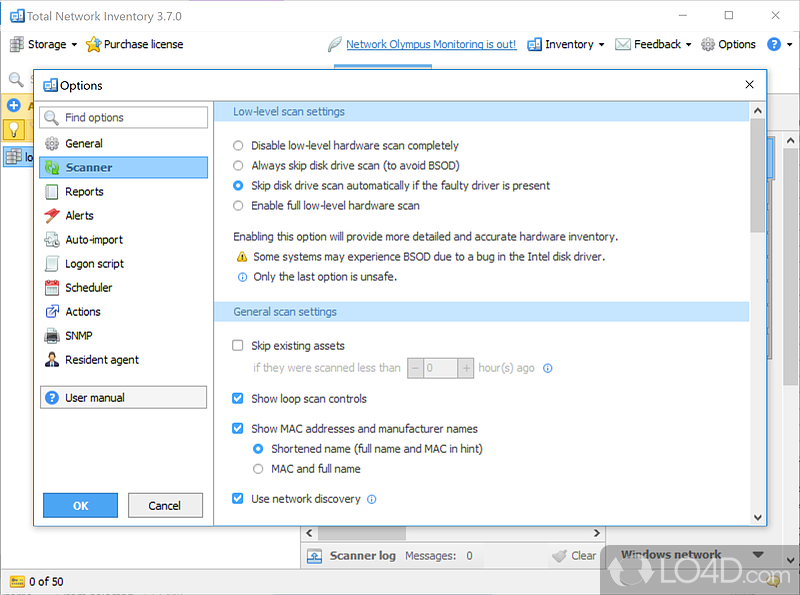Switch to Alerts options page
800x595 pixels.
(x=123, y=215)
